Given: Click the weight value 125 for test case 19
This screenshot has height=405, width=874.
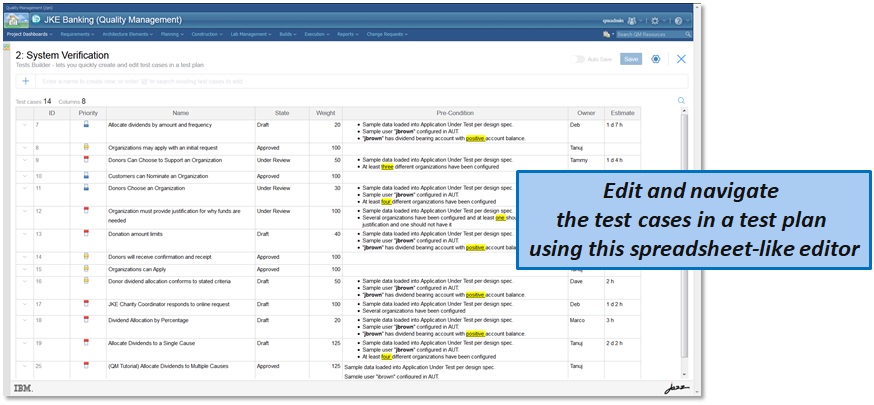Looking at the screenshot, I should coord(336,343).
